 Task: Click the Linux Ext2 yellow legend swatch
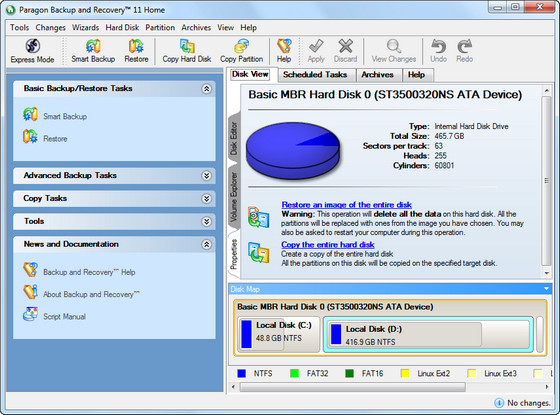pos(405,374)
